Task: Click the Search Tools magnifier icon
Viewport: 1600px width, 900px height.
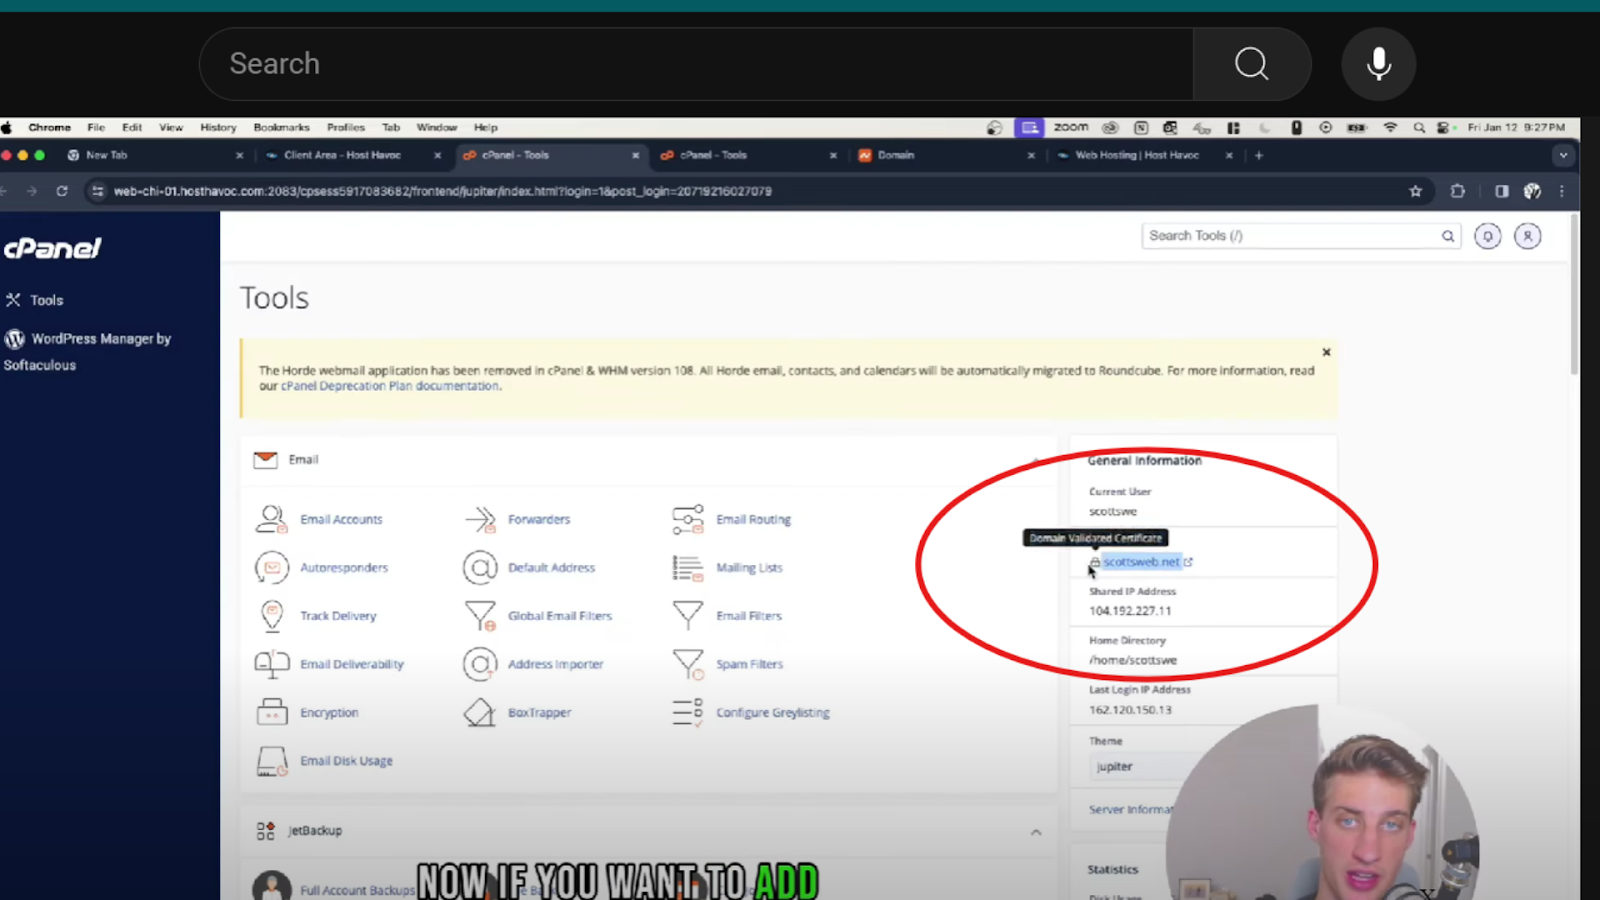Action: pos(1447,236)
